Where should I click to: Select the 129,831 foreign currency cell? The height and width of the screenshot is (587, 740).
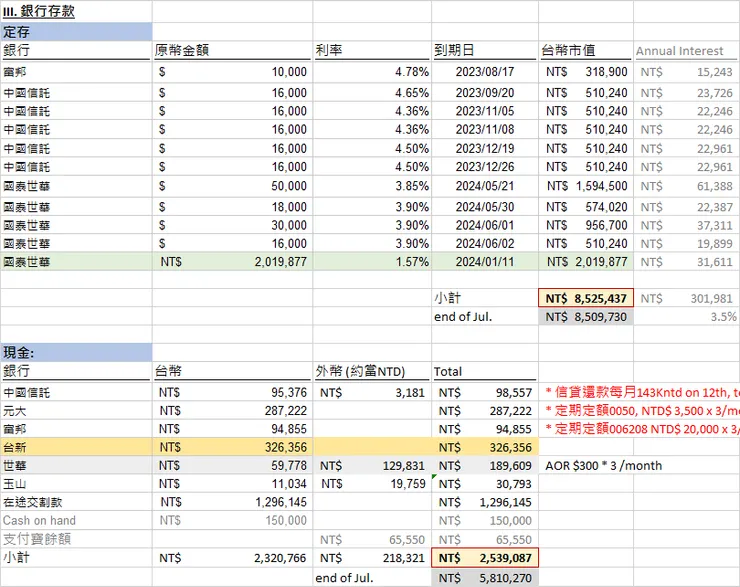[x=372, y=466]
